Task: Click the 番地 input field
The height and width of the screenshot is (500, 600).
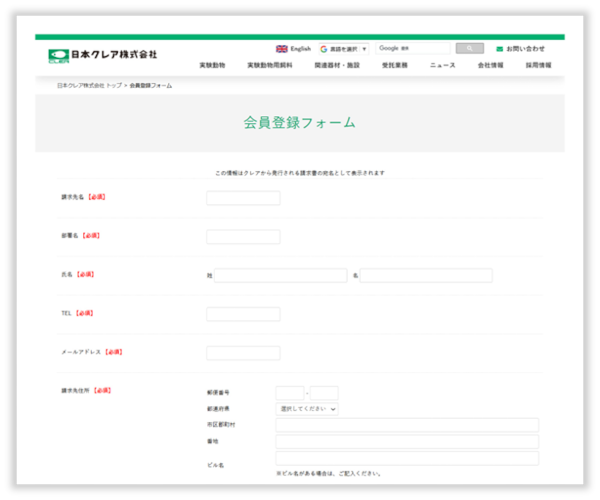Action: click(407, 441)
